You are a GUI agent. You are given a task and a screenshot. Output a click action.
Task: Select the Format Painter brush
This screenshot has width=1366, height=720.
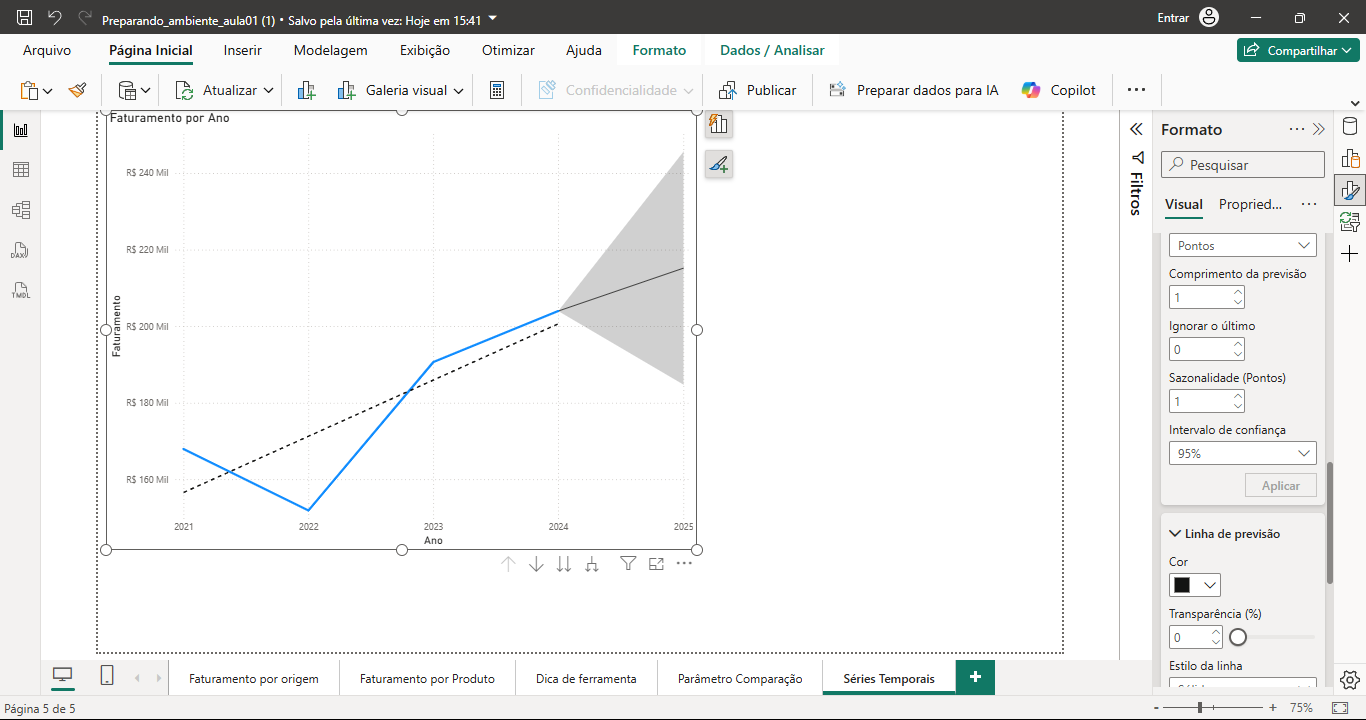tap(78, 90)
